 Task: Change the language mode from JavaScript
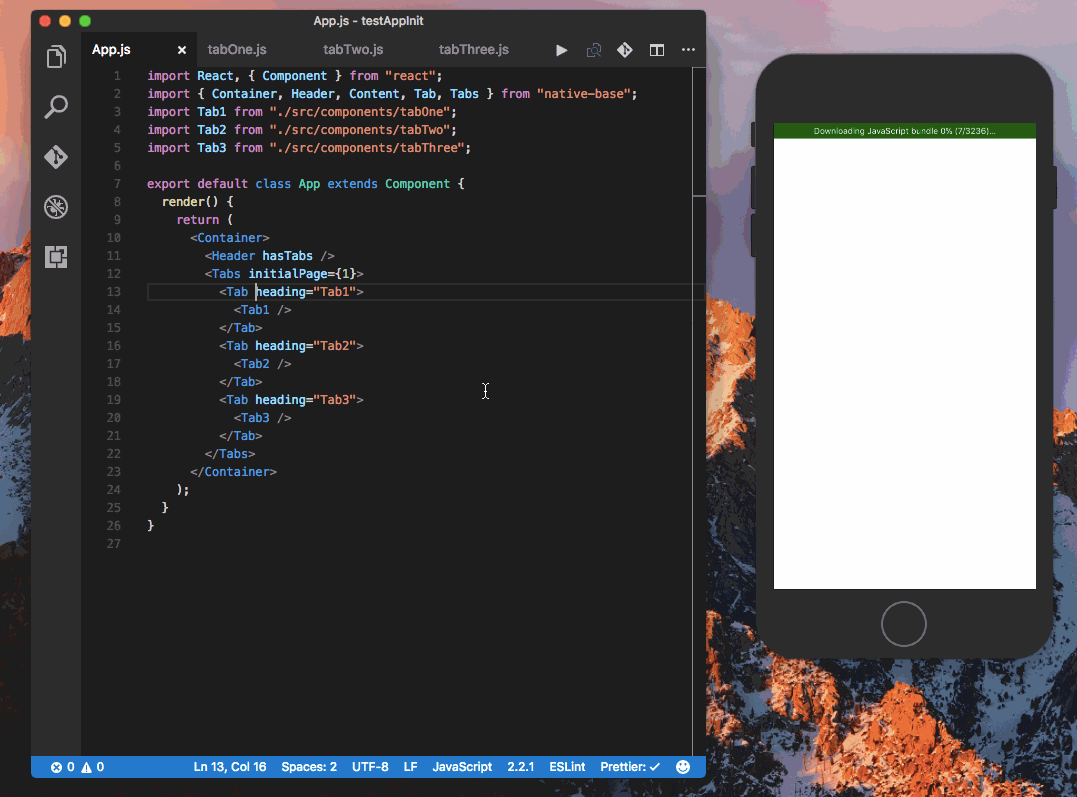[x=461, y=766]
